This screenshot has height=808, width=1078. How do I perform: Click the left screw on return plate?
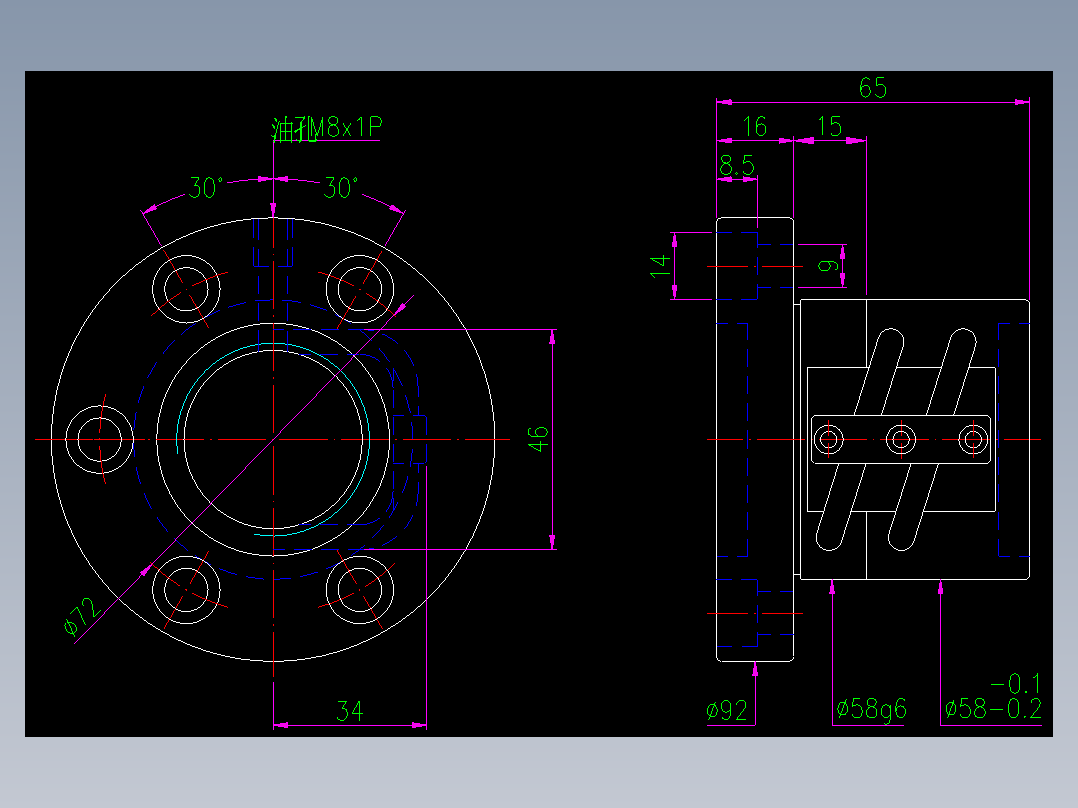[828, 439]
